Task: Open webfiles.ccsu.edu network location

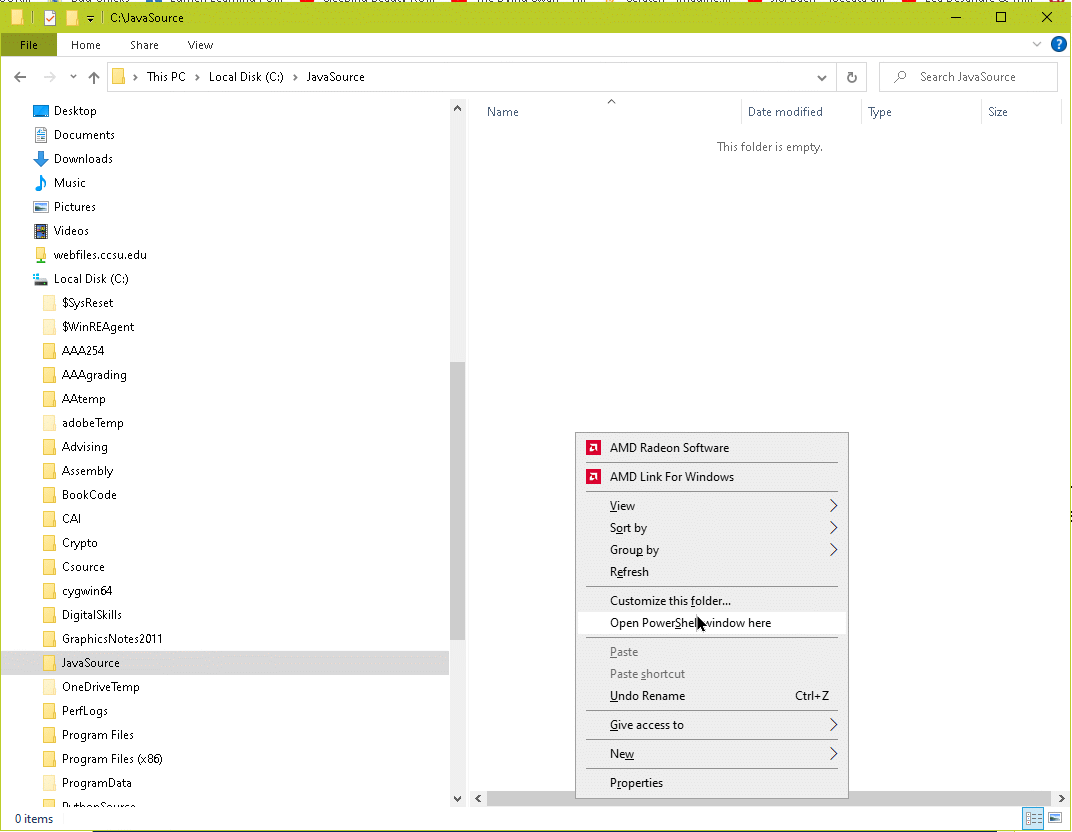Action: click(x=100, y=255)
